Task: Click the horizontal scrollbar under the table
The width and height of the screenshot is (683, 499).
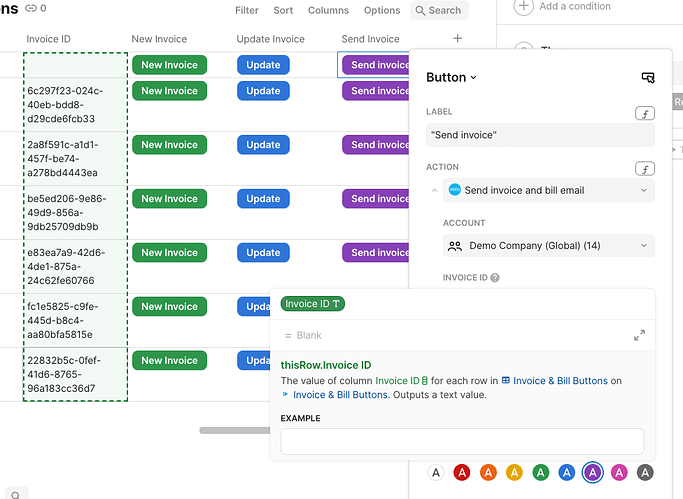Action: tap(234, 430)
